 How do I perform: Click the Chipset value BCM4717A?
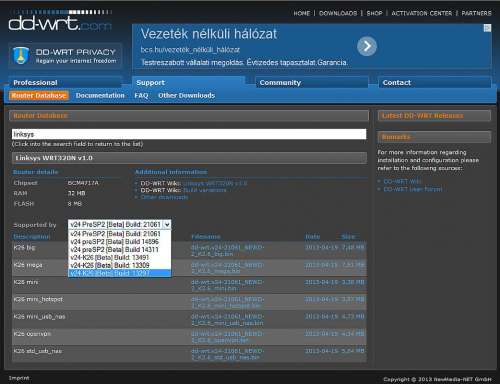(83, 183)
